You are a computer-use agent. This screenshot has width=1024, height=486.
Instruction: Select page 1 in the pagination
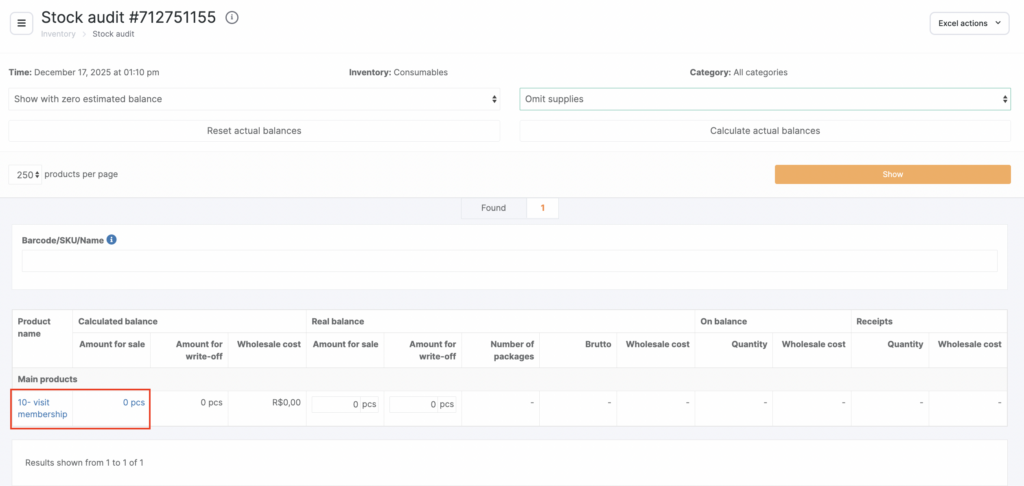542,208
